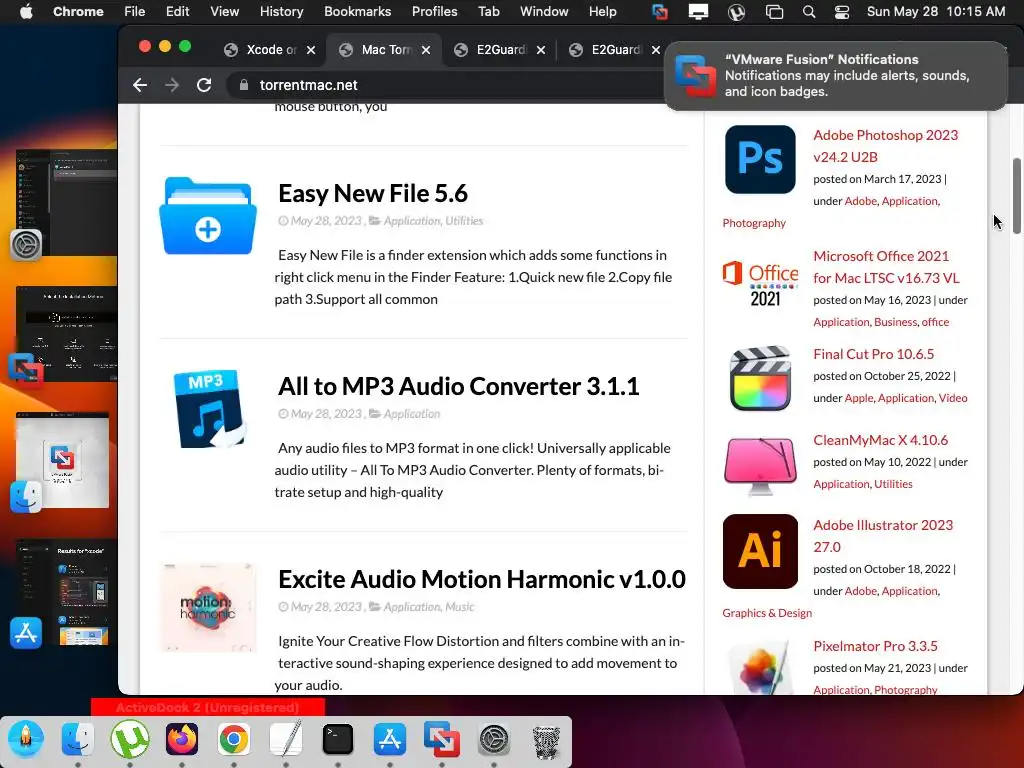Open Terminal from the dock
1024x768 pixels.
[338, 739]
